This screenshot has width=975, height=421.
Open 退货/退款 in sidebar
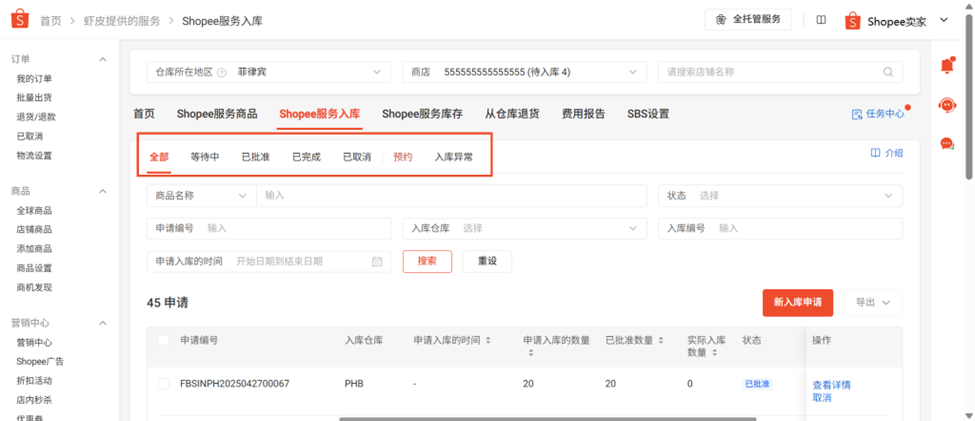coord(36,116)
